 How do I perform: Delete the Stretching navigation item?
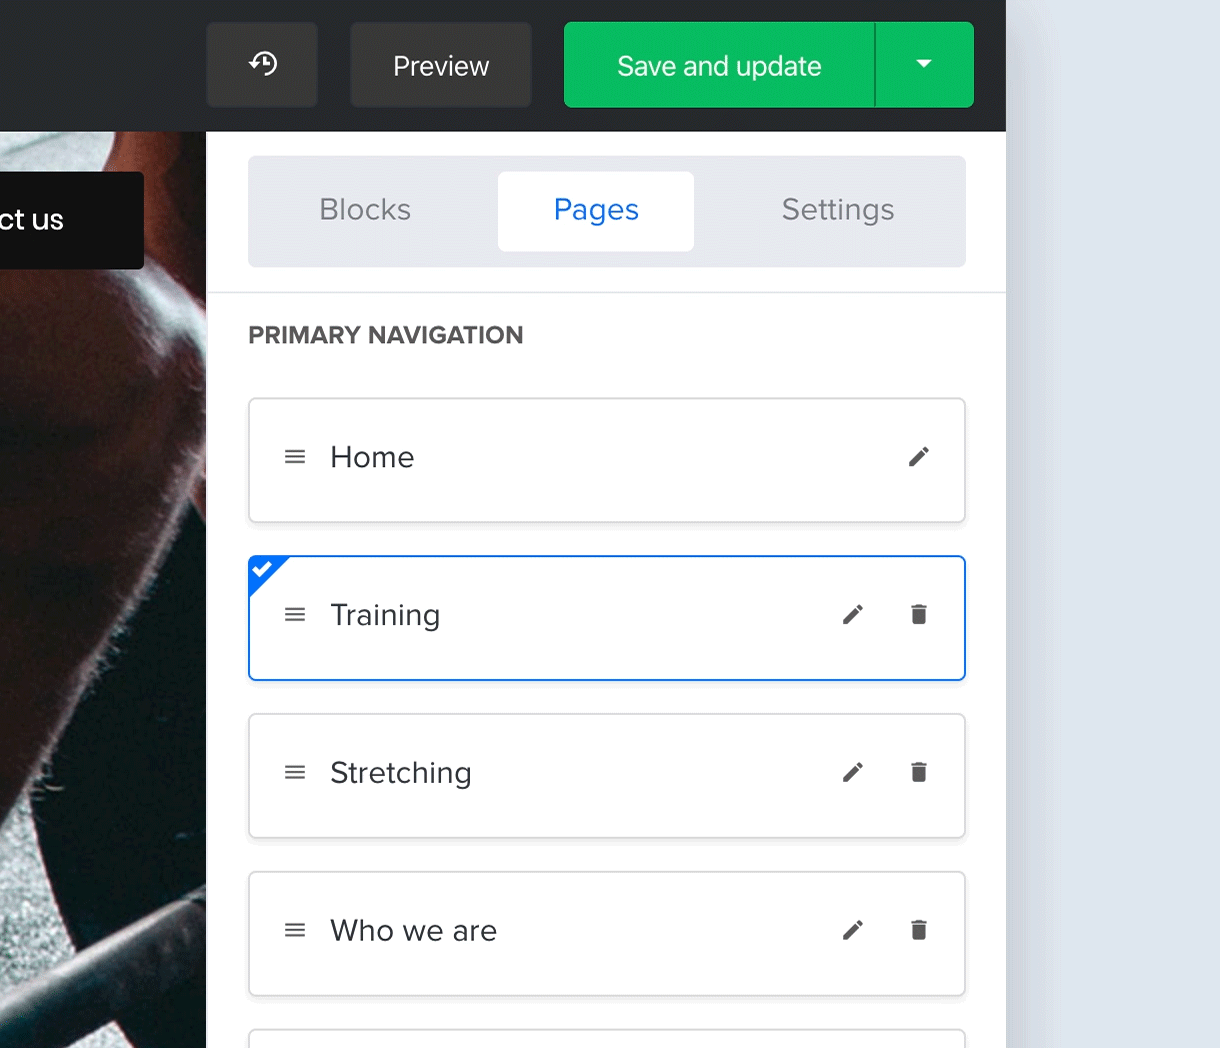coord(918,772)
